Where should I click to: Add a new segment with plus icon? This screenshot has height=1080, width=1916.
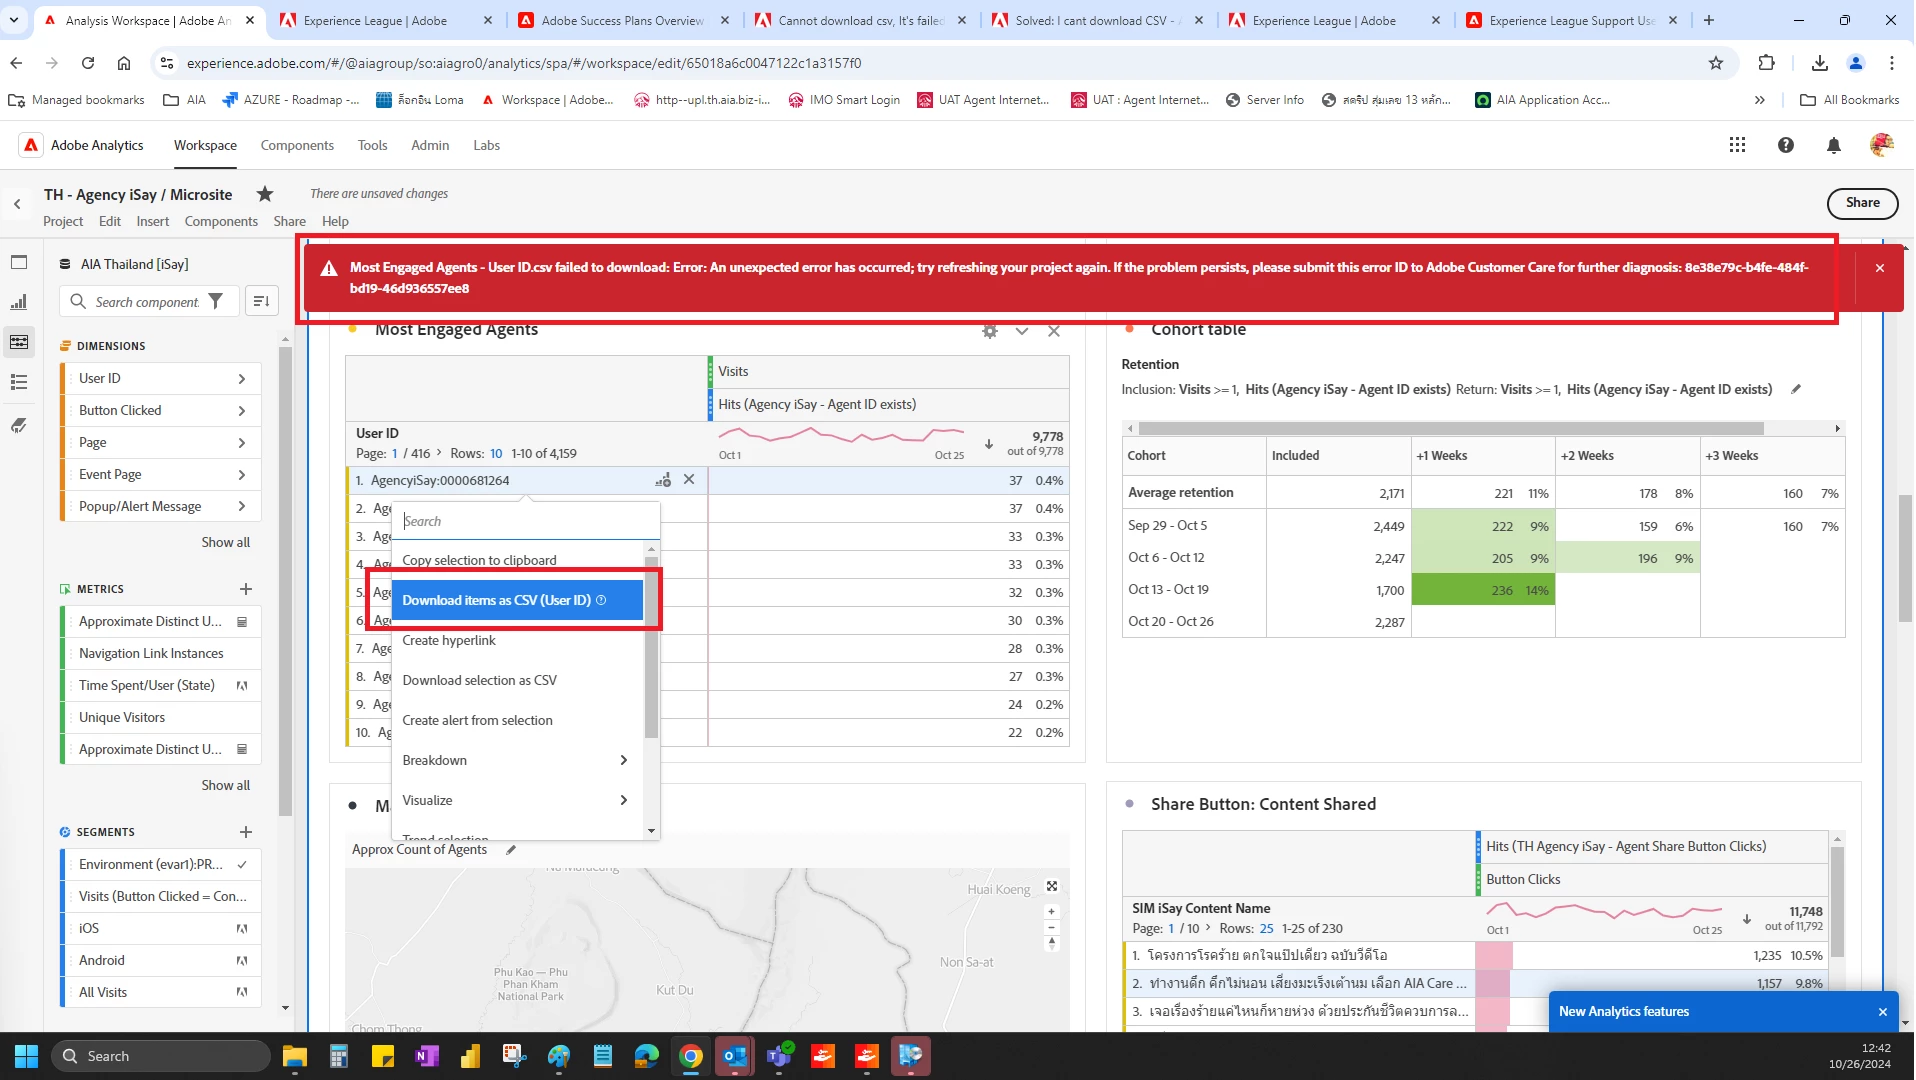246,832
